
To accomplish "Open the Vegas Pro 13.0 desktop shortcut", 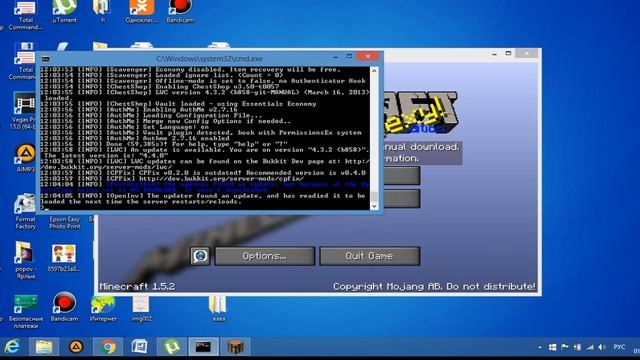I will (x=24, y=111).
